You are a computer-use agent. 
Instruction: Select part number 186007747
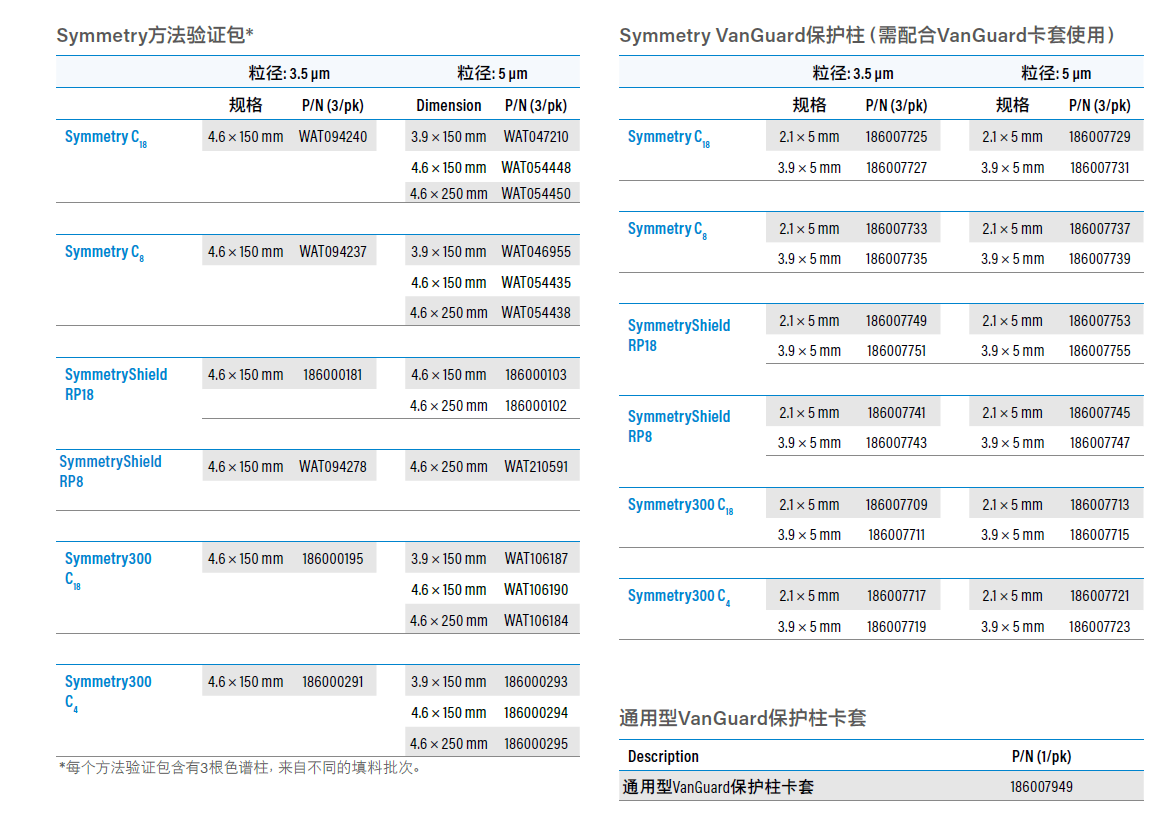click(x=1099, y=443)
